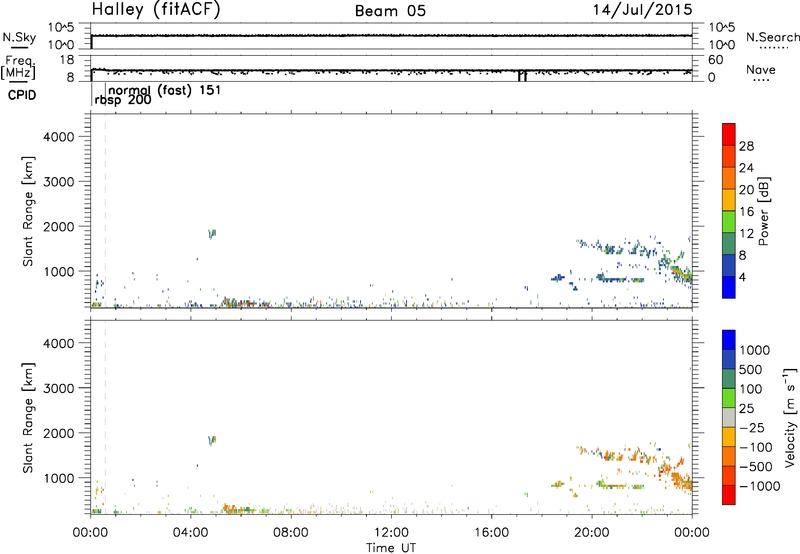Click '4000' on the power panel range axis
The image size is (800, 554).
pos(59,137)
